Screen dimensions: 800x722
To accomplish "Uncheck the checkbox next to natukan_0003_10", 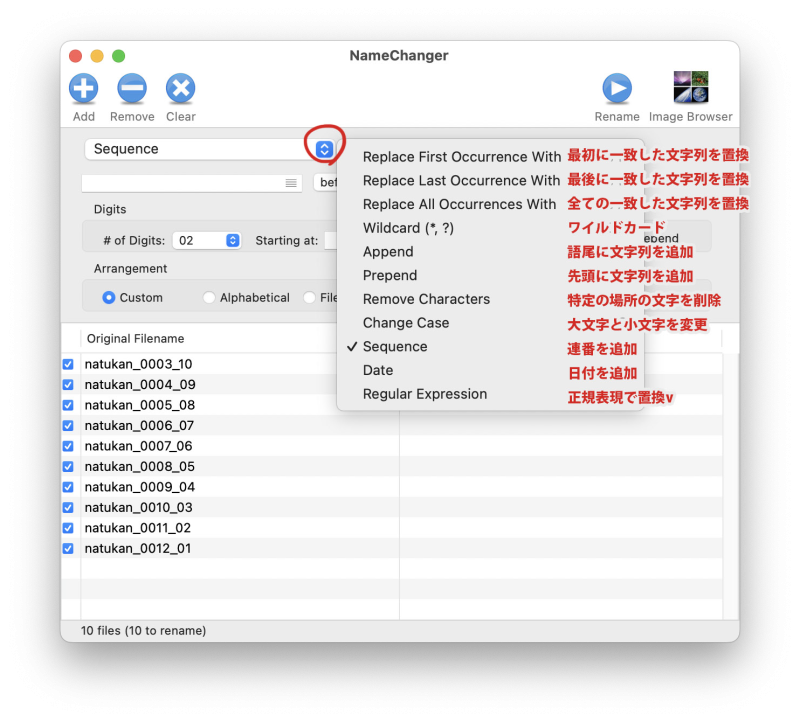I will [67, 364].
